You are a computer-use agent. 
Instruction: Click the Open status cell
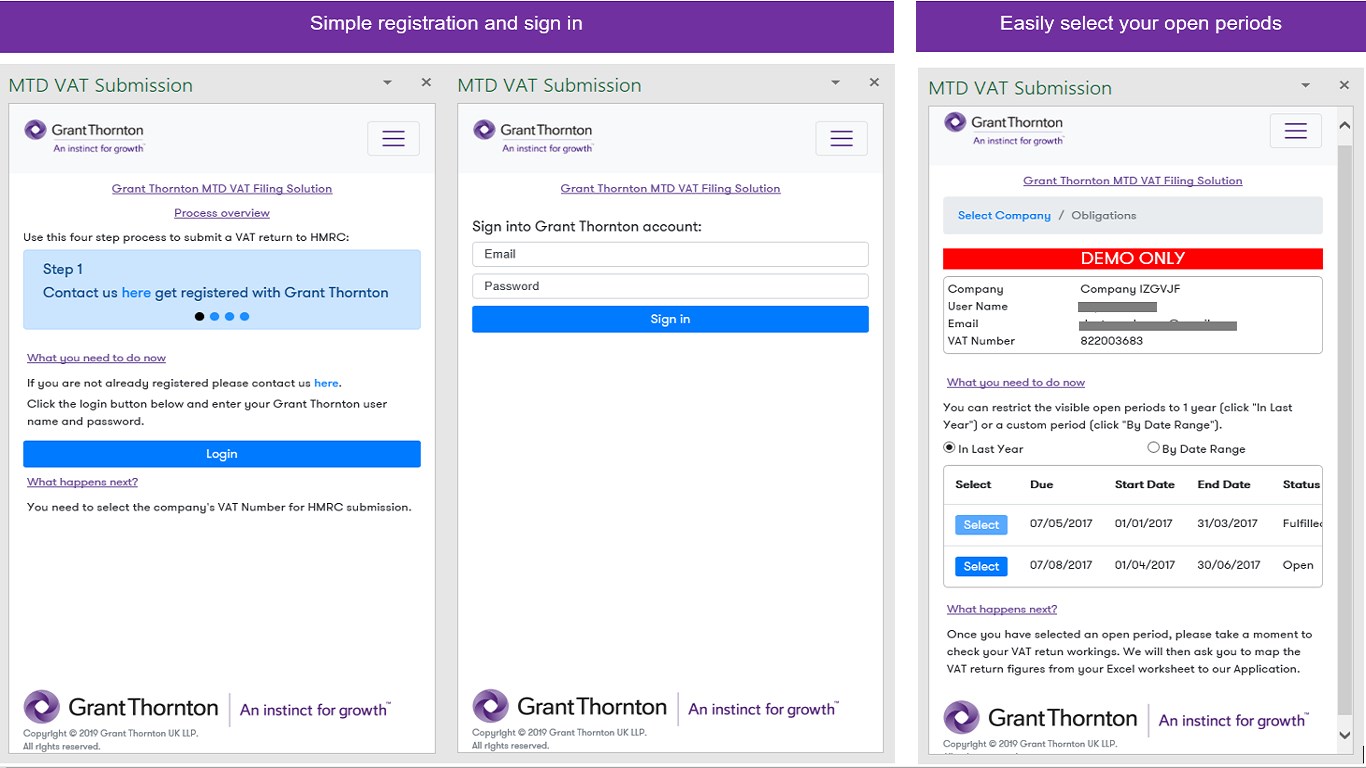click(x=1298, y=565)
